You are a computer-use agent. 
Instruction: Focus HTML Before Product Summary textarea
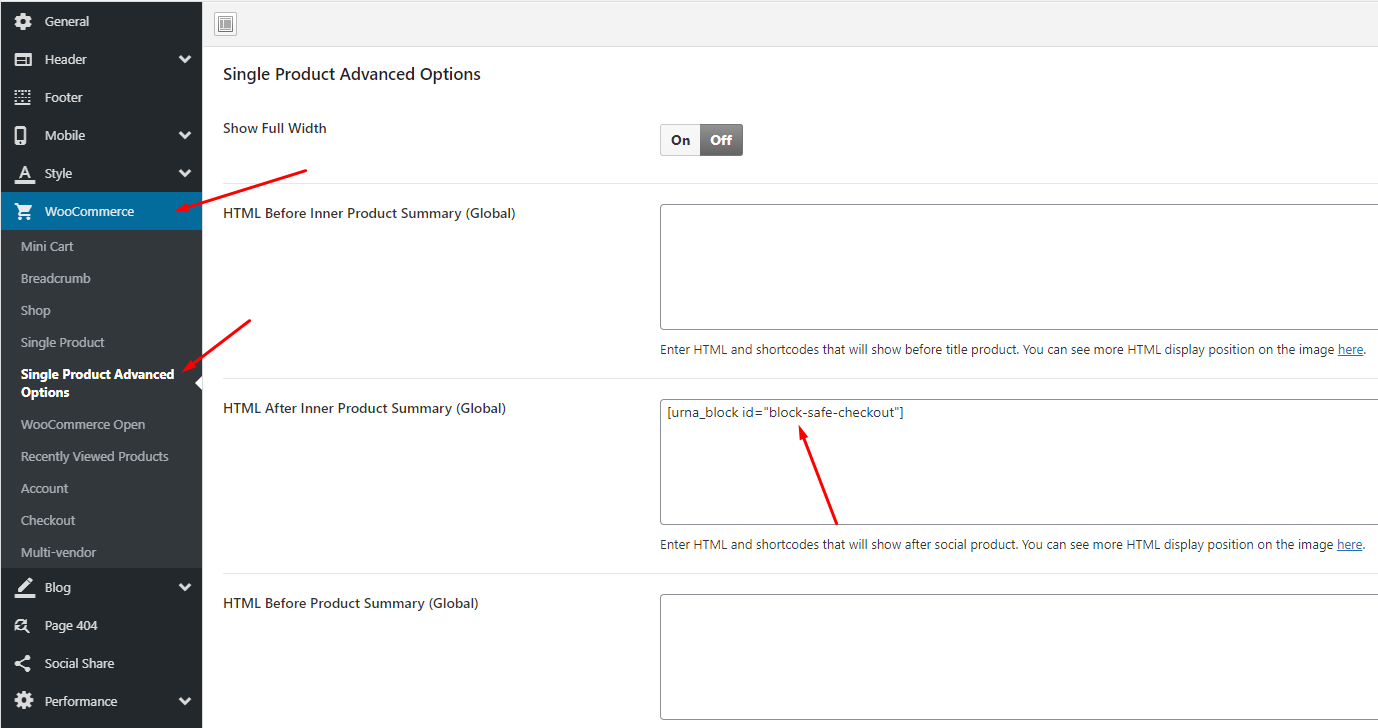click(x=1019, y=657)
